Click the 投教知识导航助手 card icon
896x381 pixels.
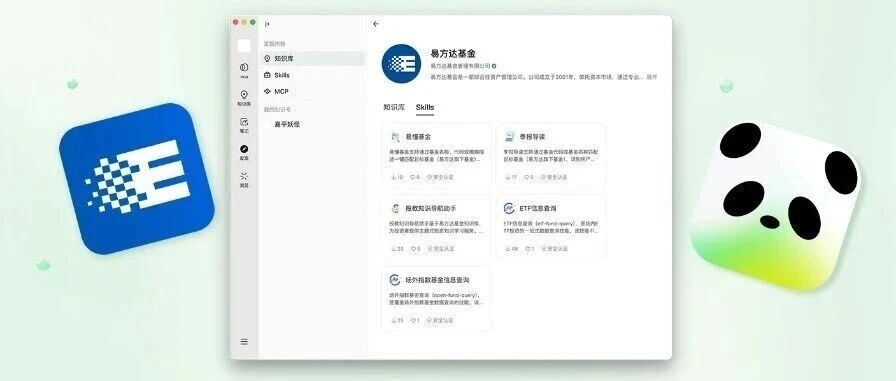(395, 208)
